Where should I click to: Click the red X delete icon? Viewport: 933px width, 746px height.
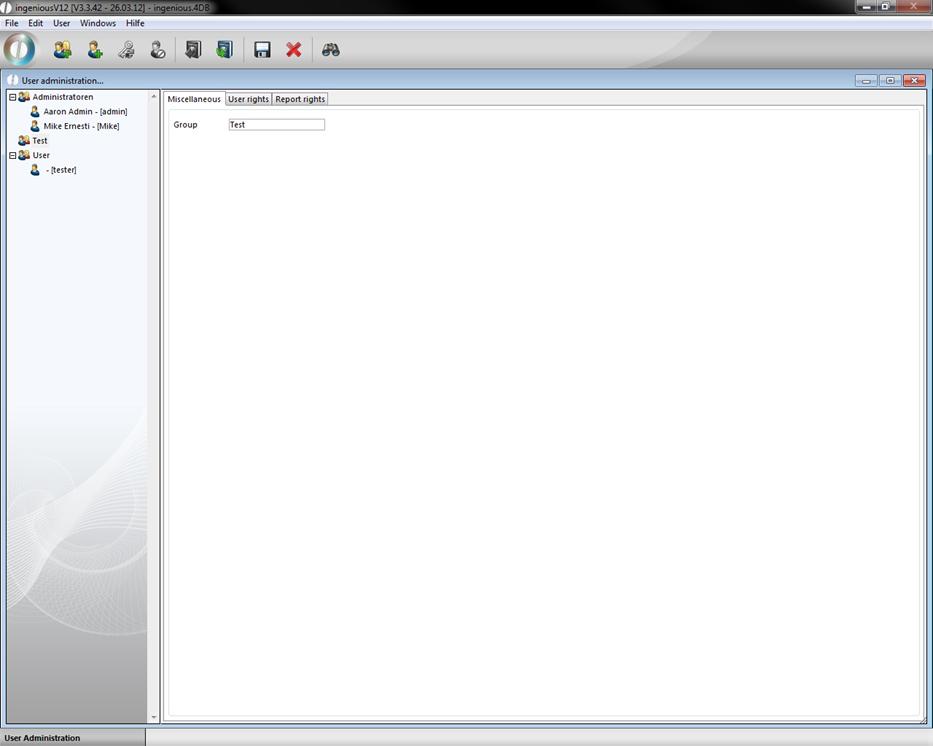[294, 49]
